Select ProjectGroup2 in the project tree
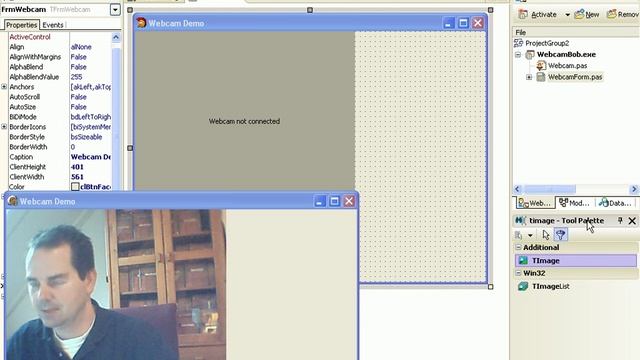This screenshot has width=640, height=360. click(x=547, y=43)
